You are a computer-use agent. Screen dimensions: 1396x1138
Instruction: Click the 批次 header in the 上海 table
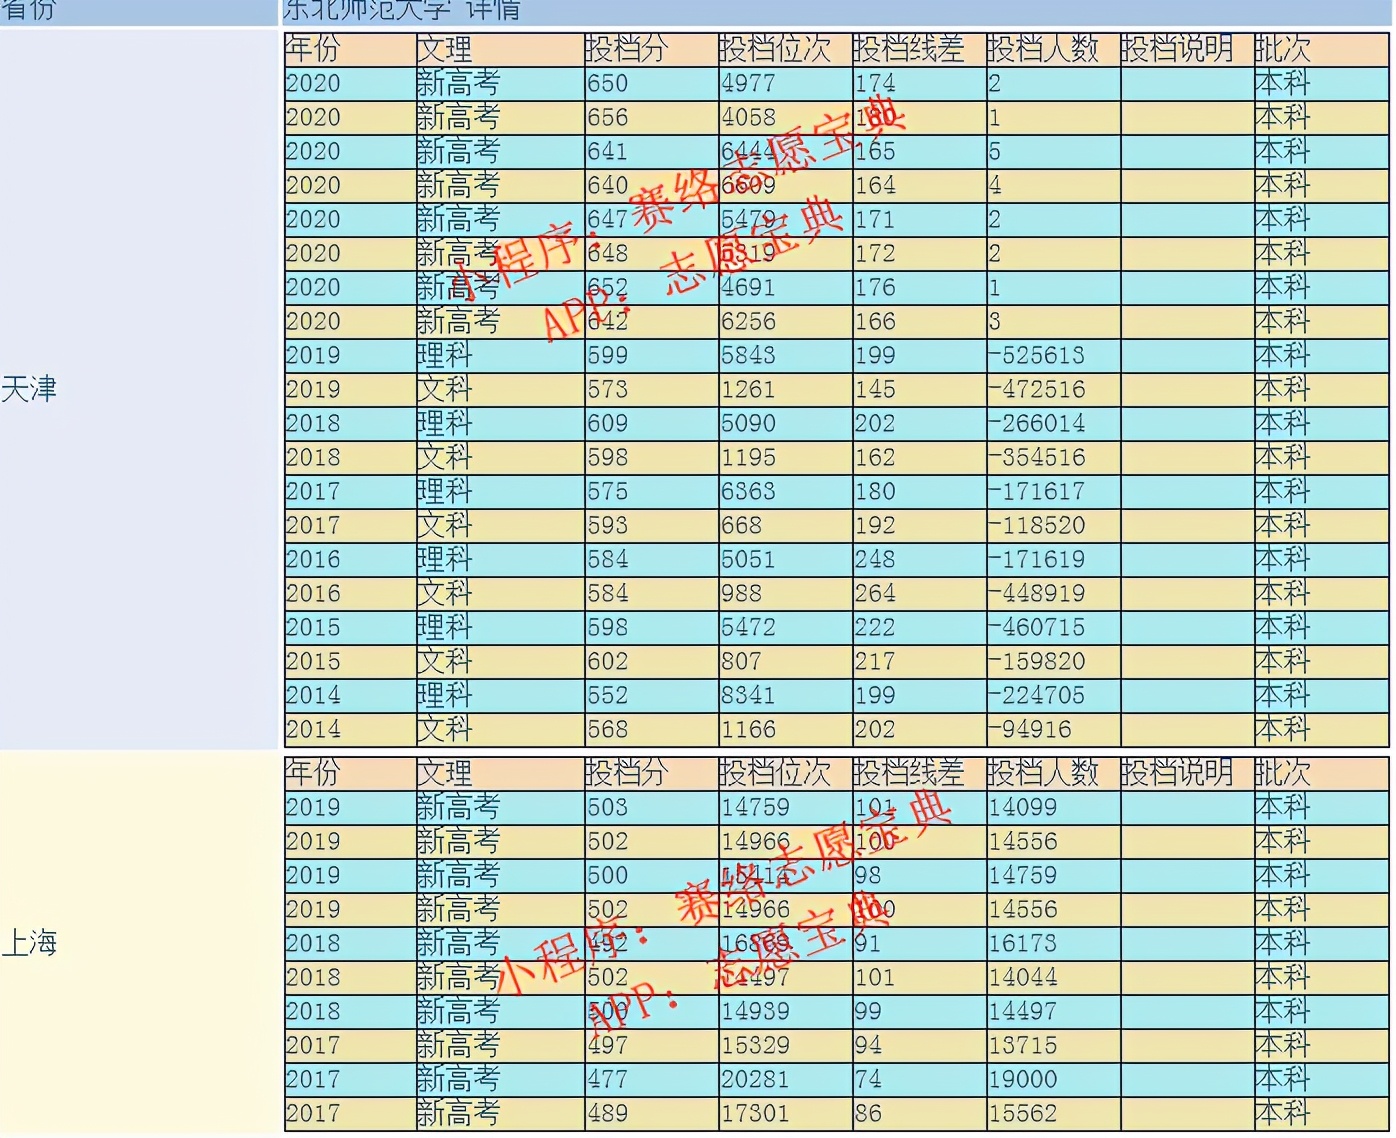point(1321,773)
